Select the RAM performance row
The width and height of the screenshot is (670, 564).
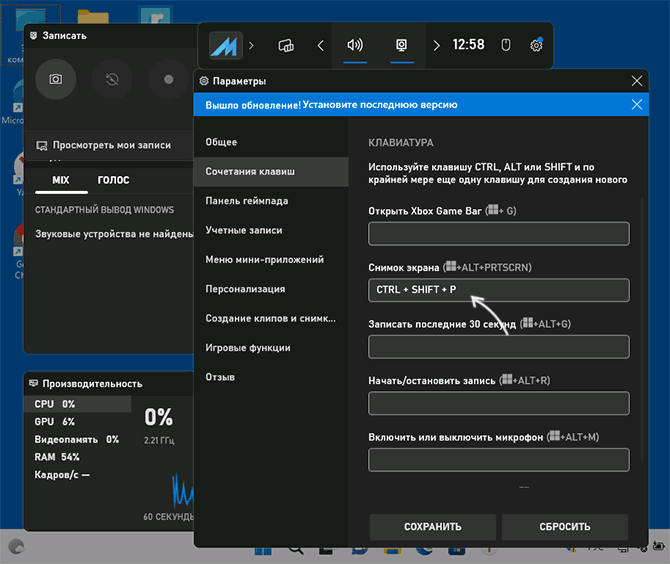point(77,457)
